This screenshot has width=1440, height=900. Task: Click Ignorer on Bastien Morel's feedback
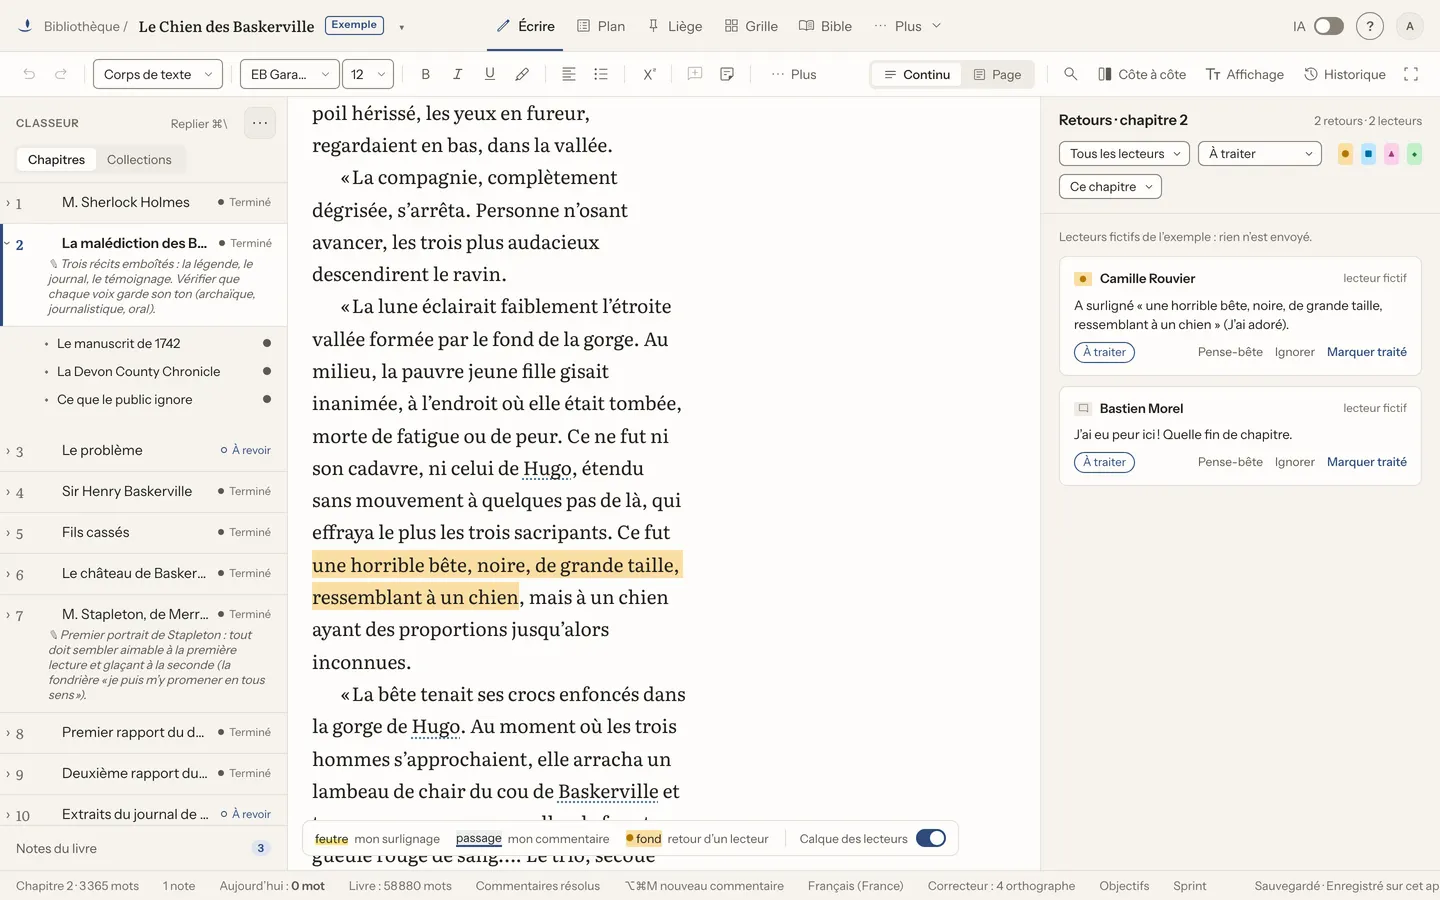[1294, 462]
